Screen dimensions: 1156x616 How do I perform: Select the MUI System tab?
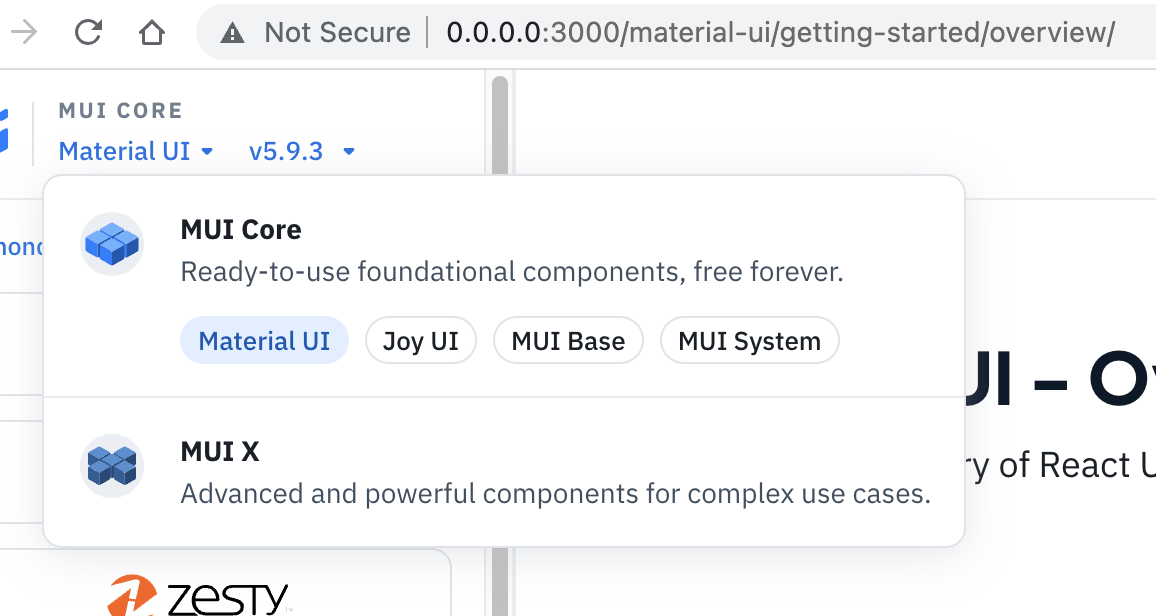[x=749, y=340]
